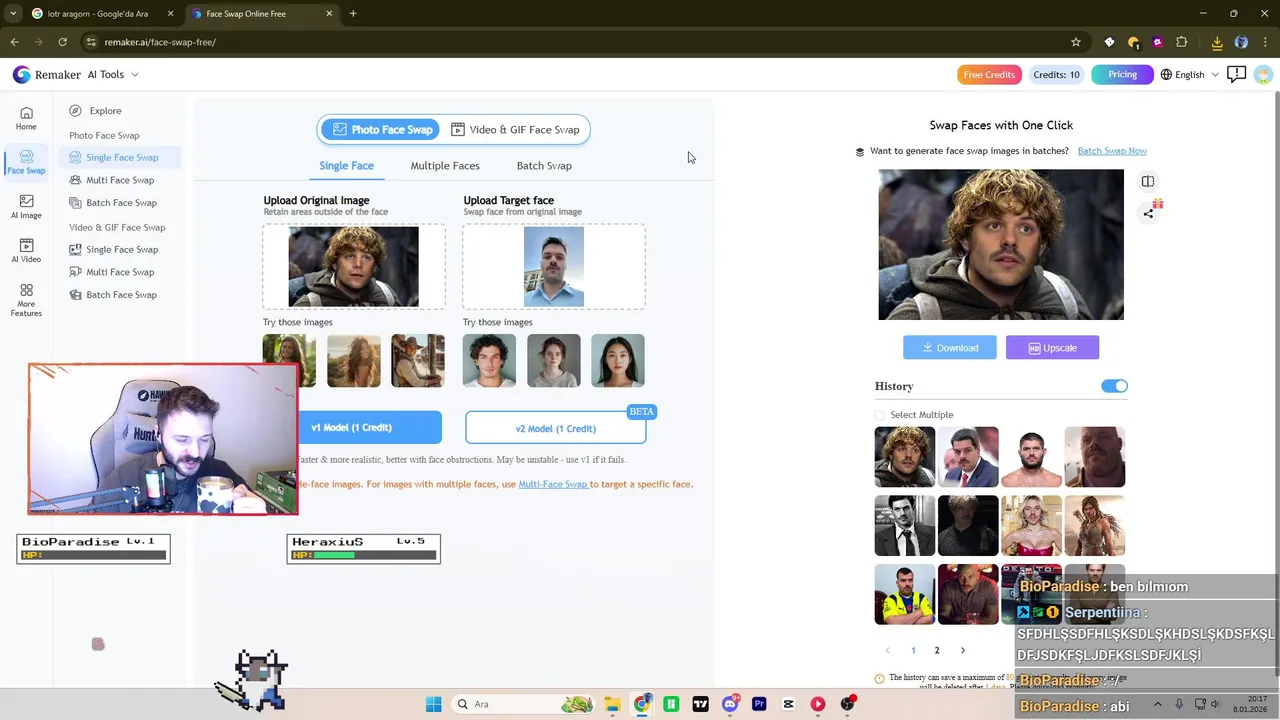Click the Explore compass icon
The image size is (1280, 720).
tap(75, 111)
